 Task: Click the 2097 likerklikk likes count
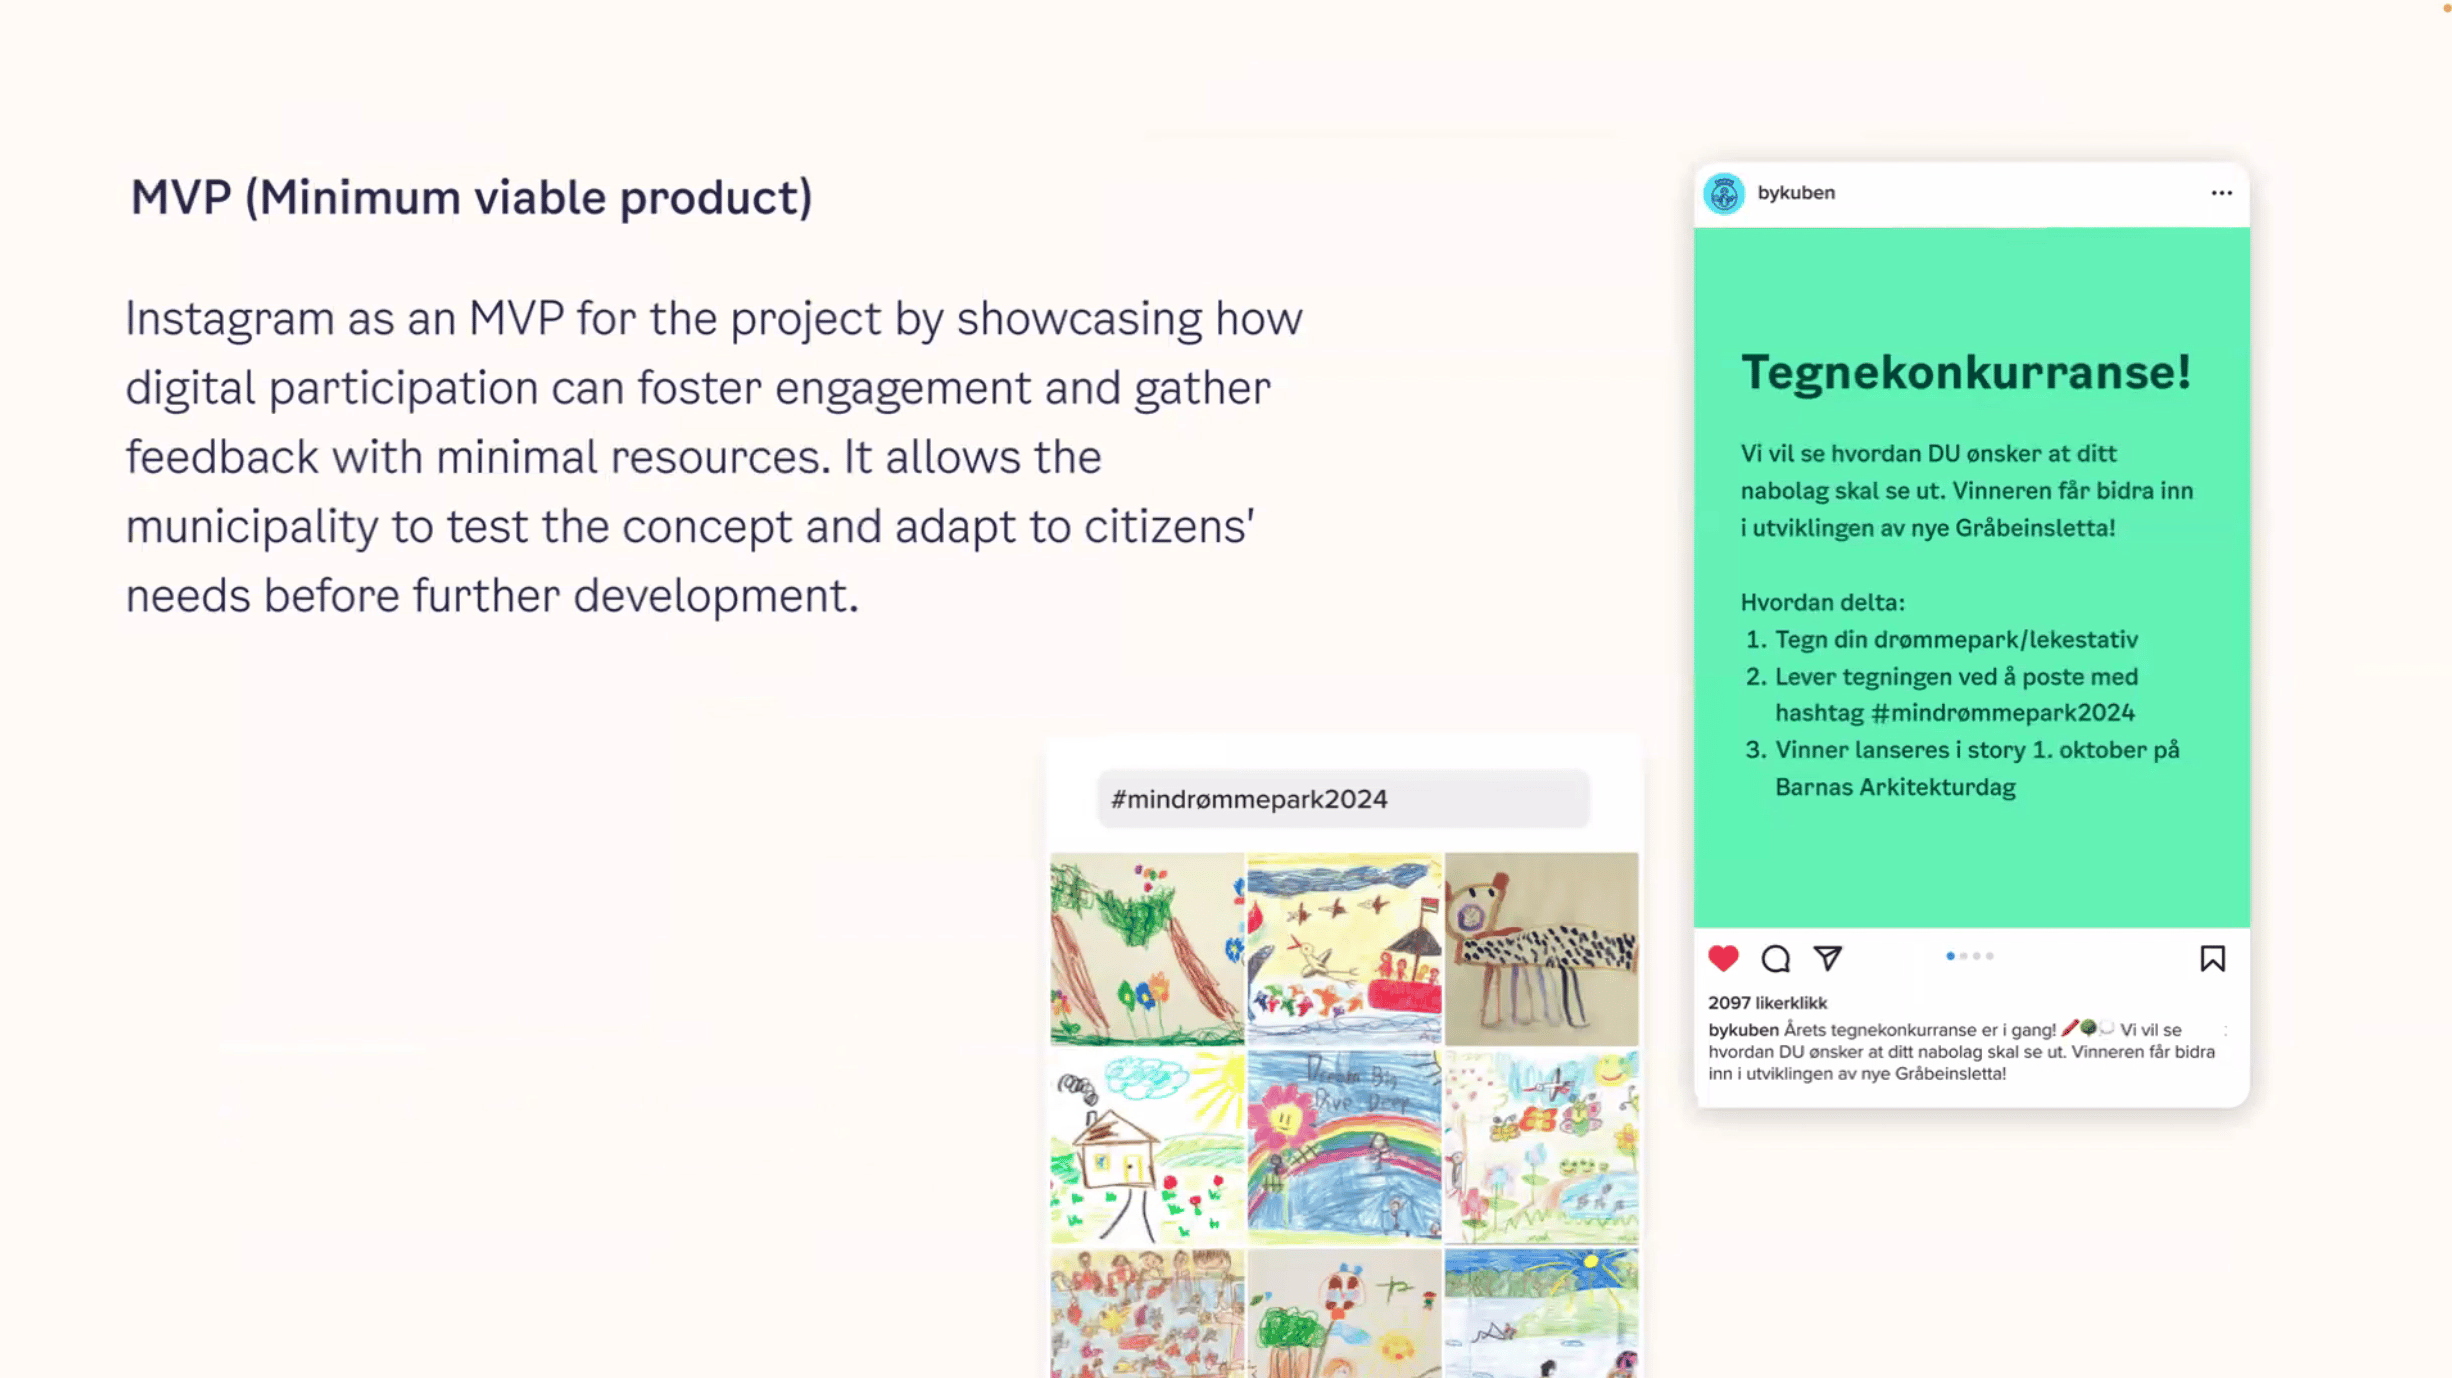click(x=1767, y=1003)
